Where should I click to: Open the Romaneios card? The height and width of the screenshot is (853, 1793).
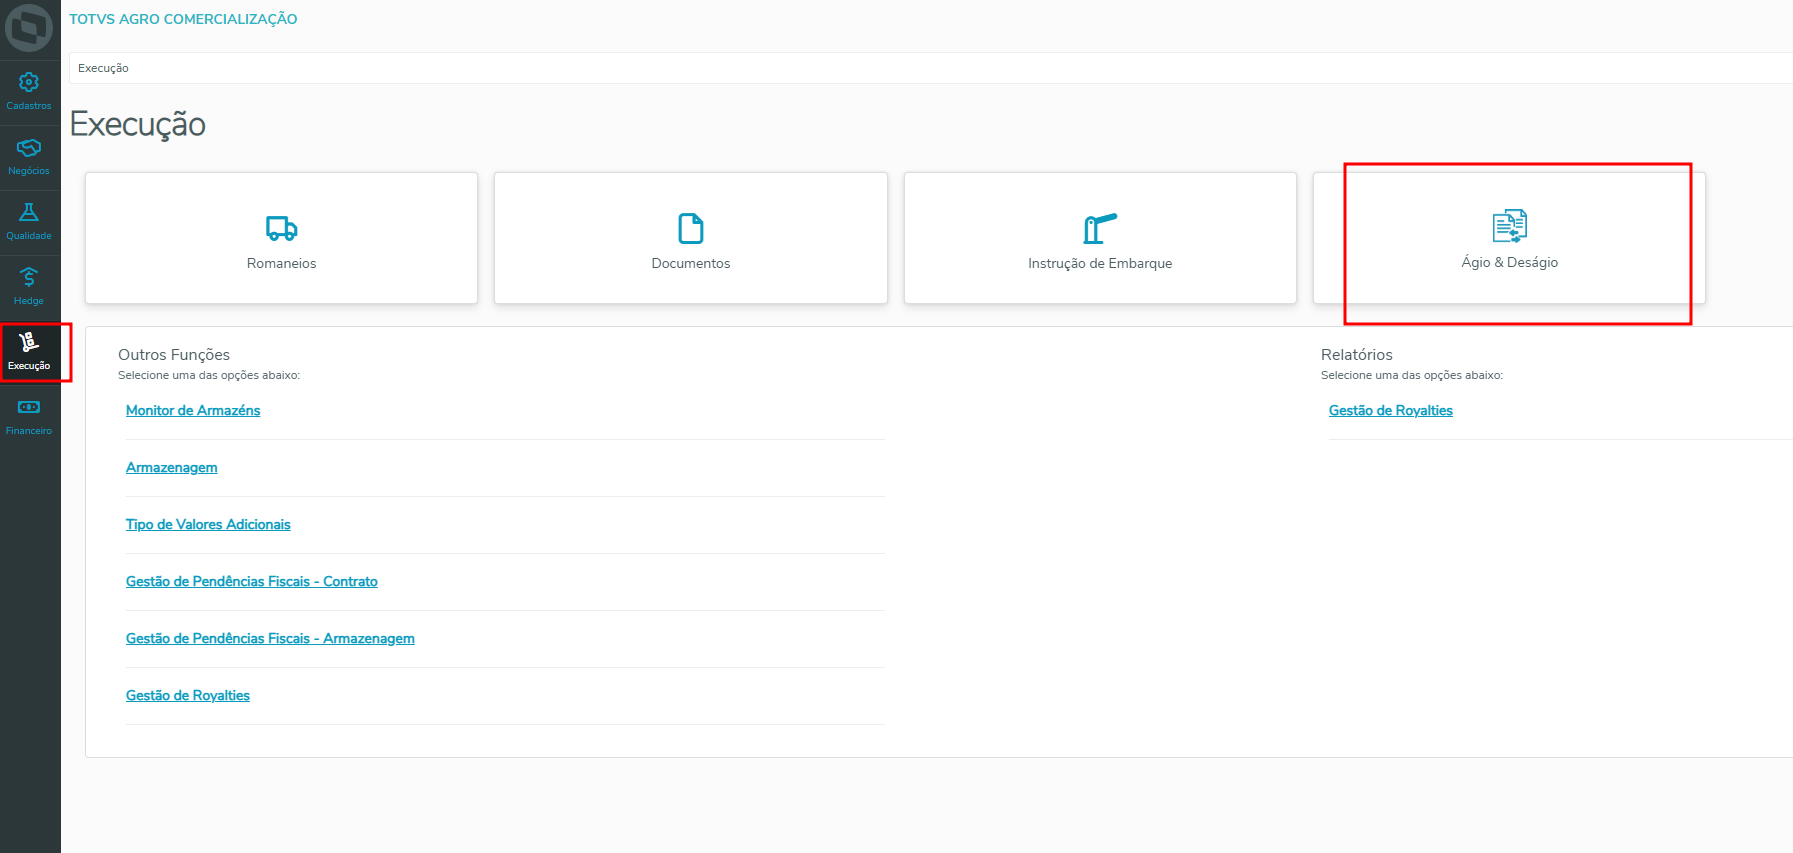point(281,238)
